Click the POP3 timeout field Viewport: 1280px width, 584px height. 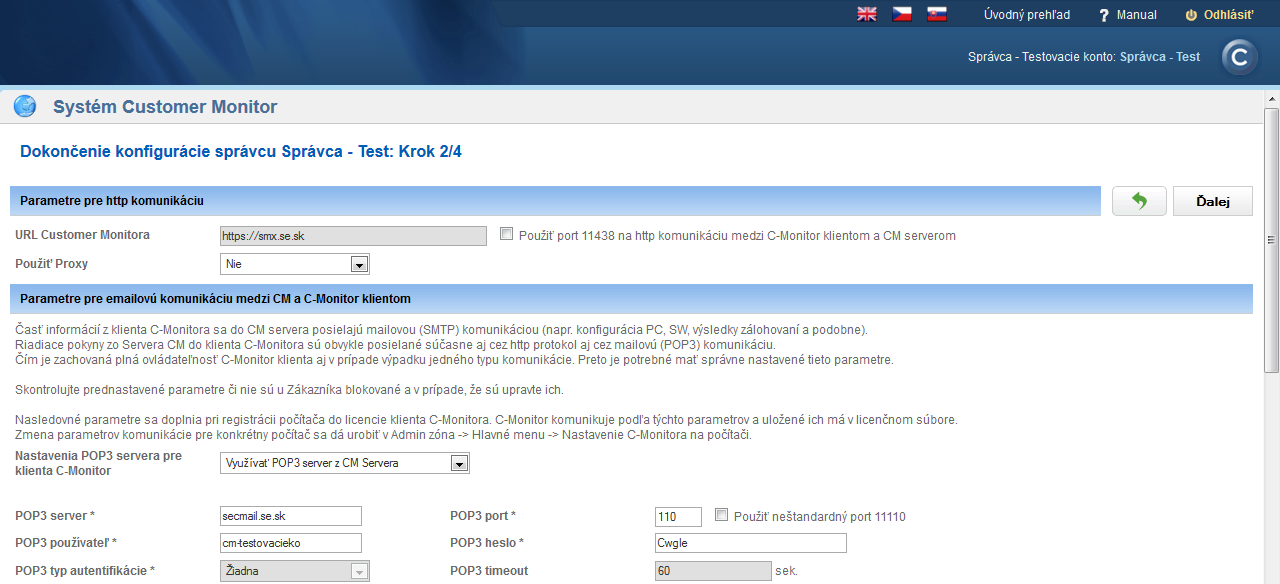point(714,571)
